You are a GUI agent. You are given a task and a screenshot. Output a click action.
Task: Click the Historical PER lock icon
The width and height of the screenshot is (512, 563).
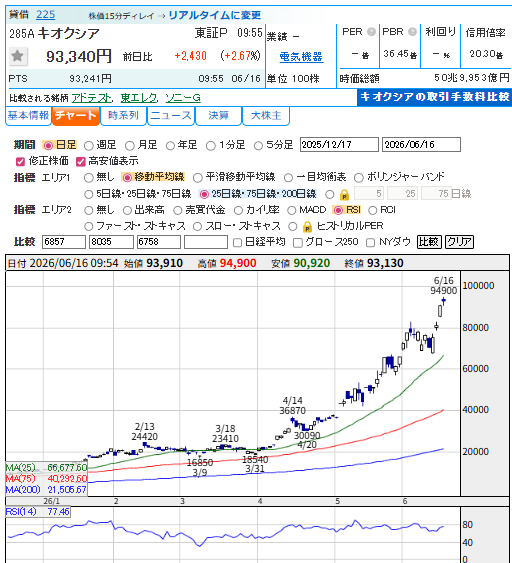pos(307,227)
